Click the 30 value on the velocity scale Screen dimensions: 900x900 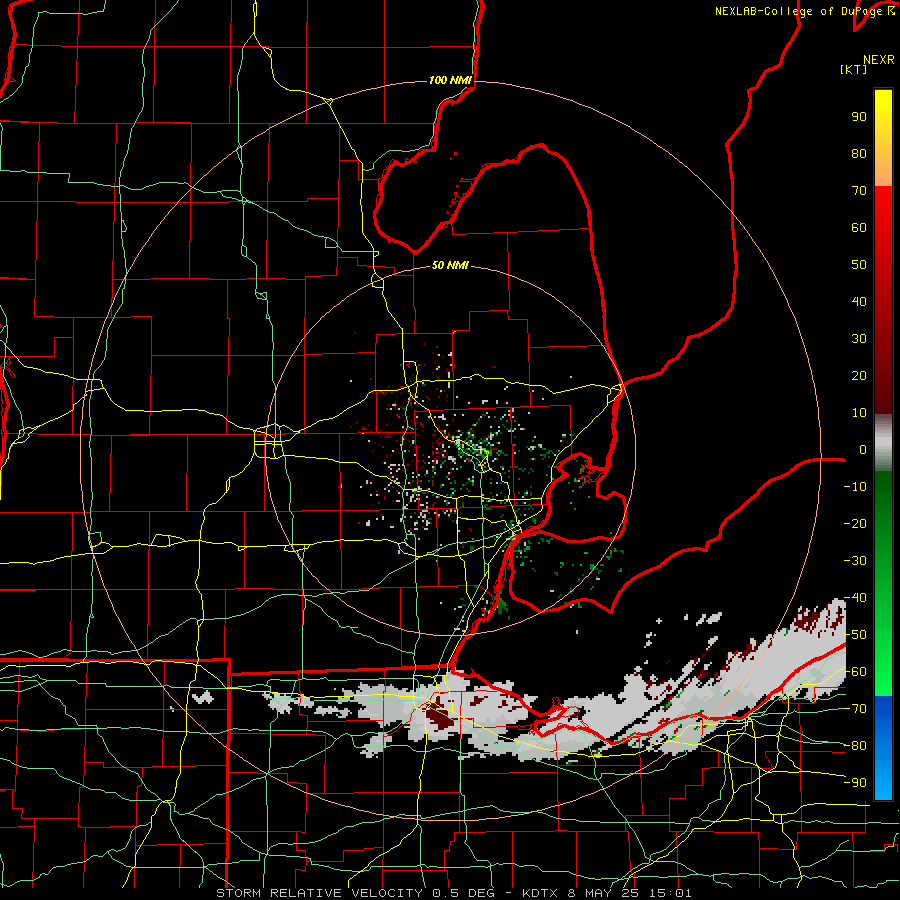click(859, 339)
